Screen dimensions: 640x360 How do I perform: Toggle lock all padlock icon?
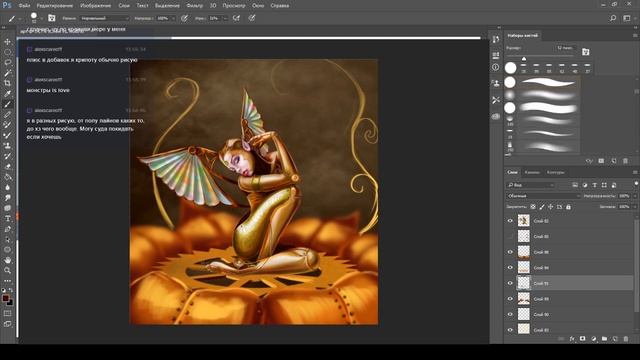(568, 207)
